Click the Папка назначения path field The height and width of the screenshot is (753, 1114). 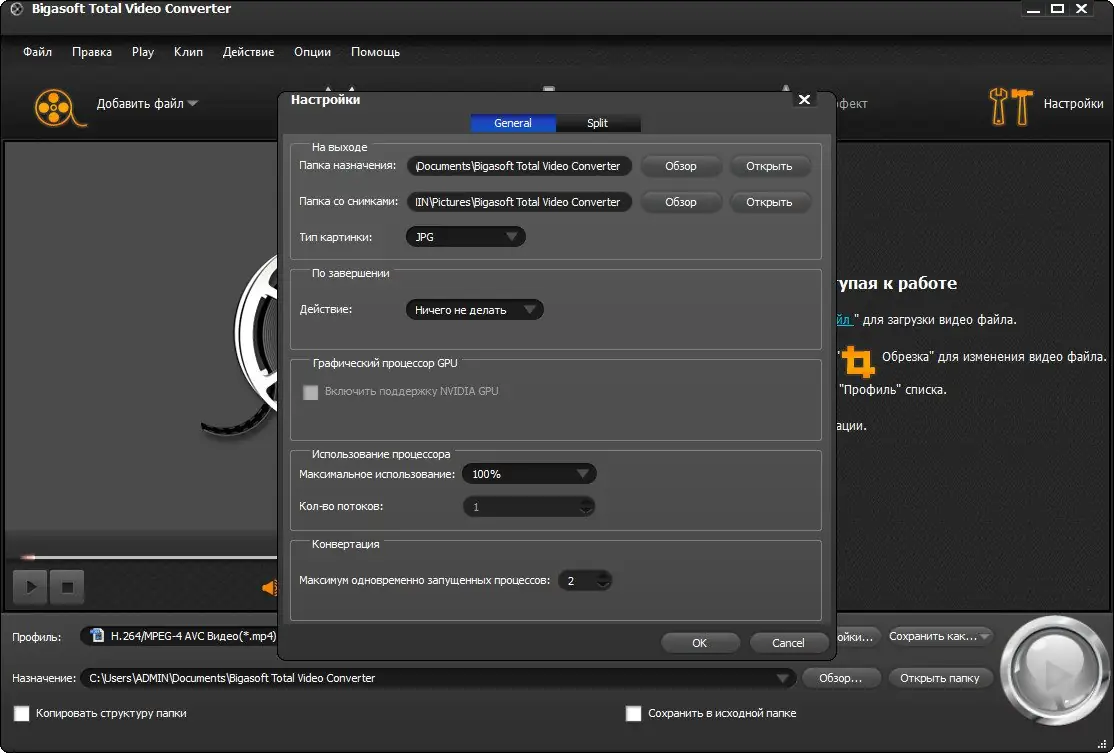pos(519,166)
